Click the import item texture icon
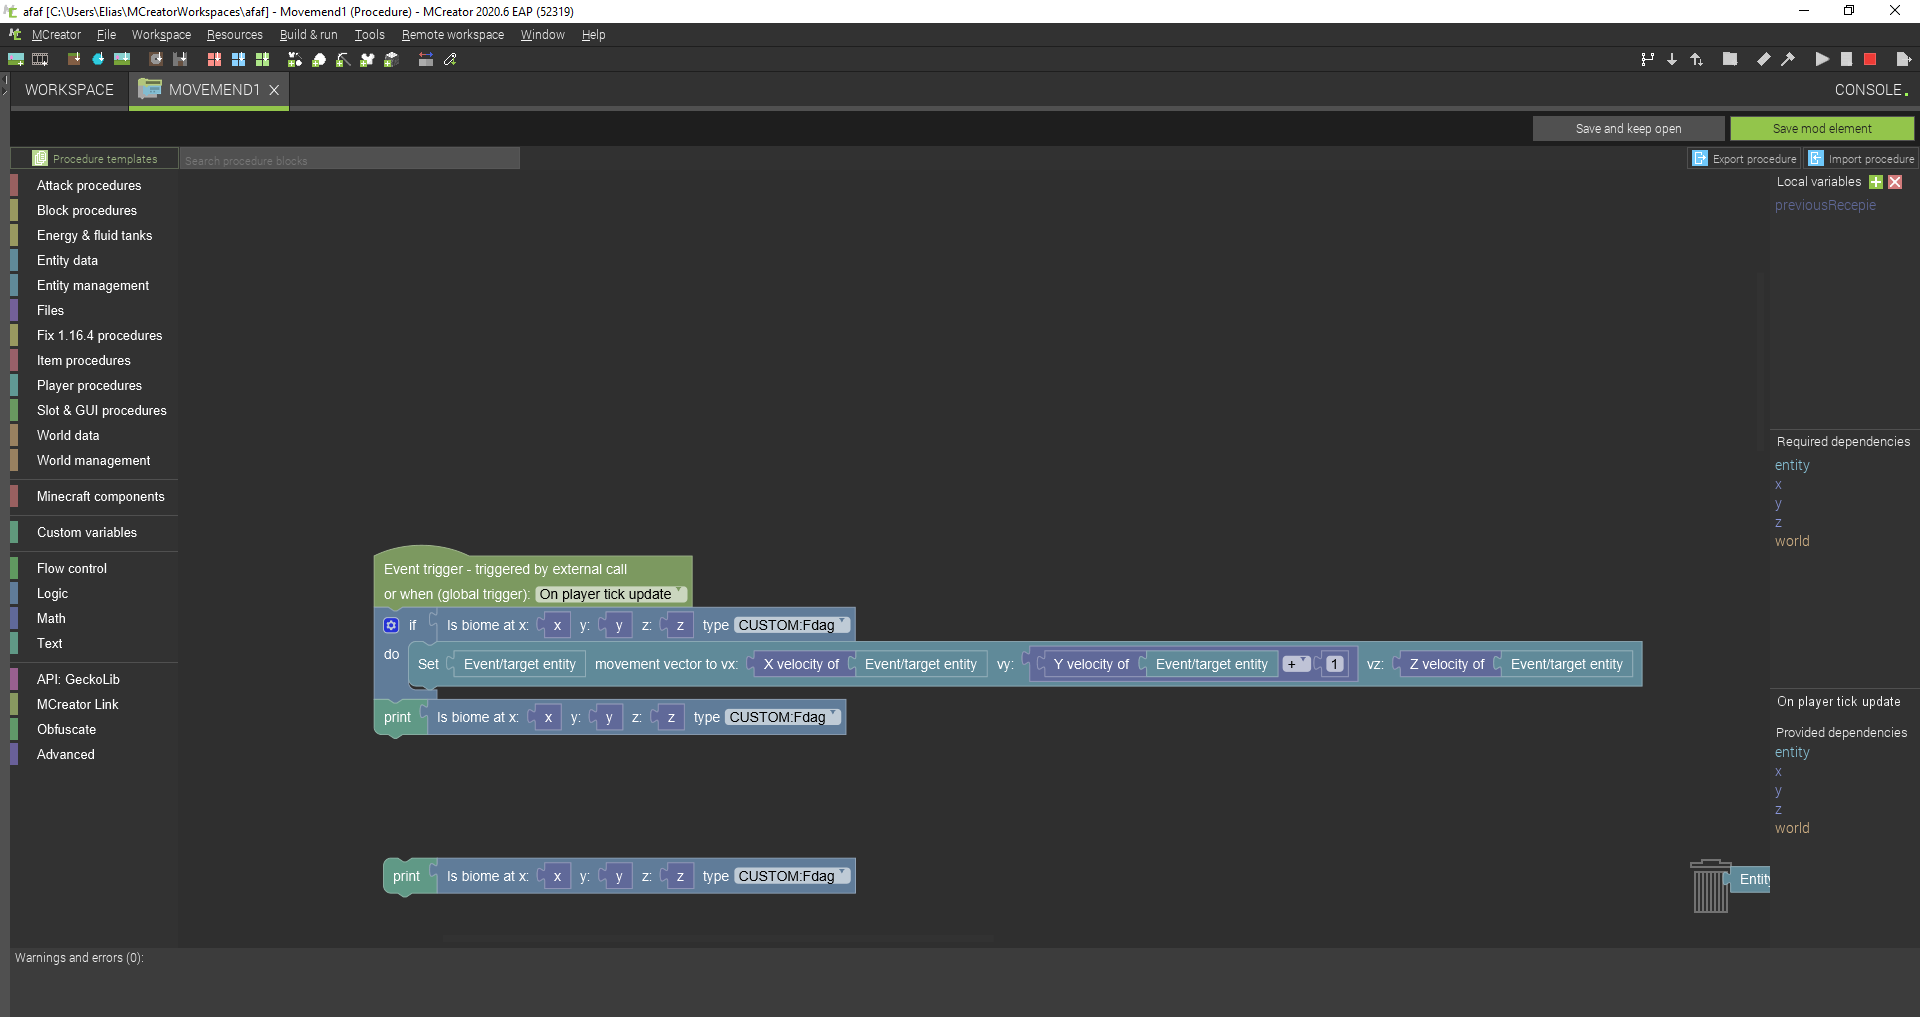Viewport: 1920px width, 1017px height. click(98, 59)
